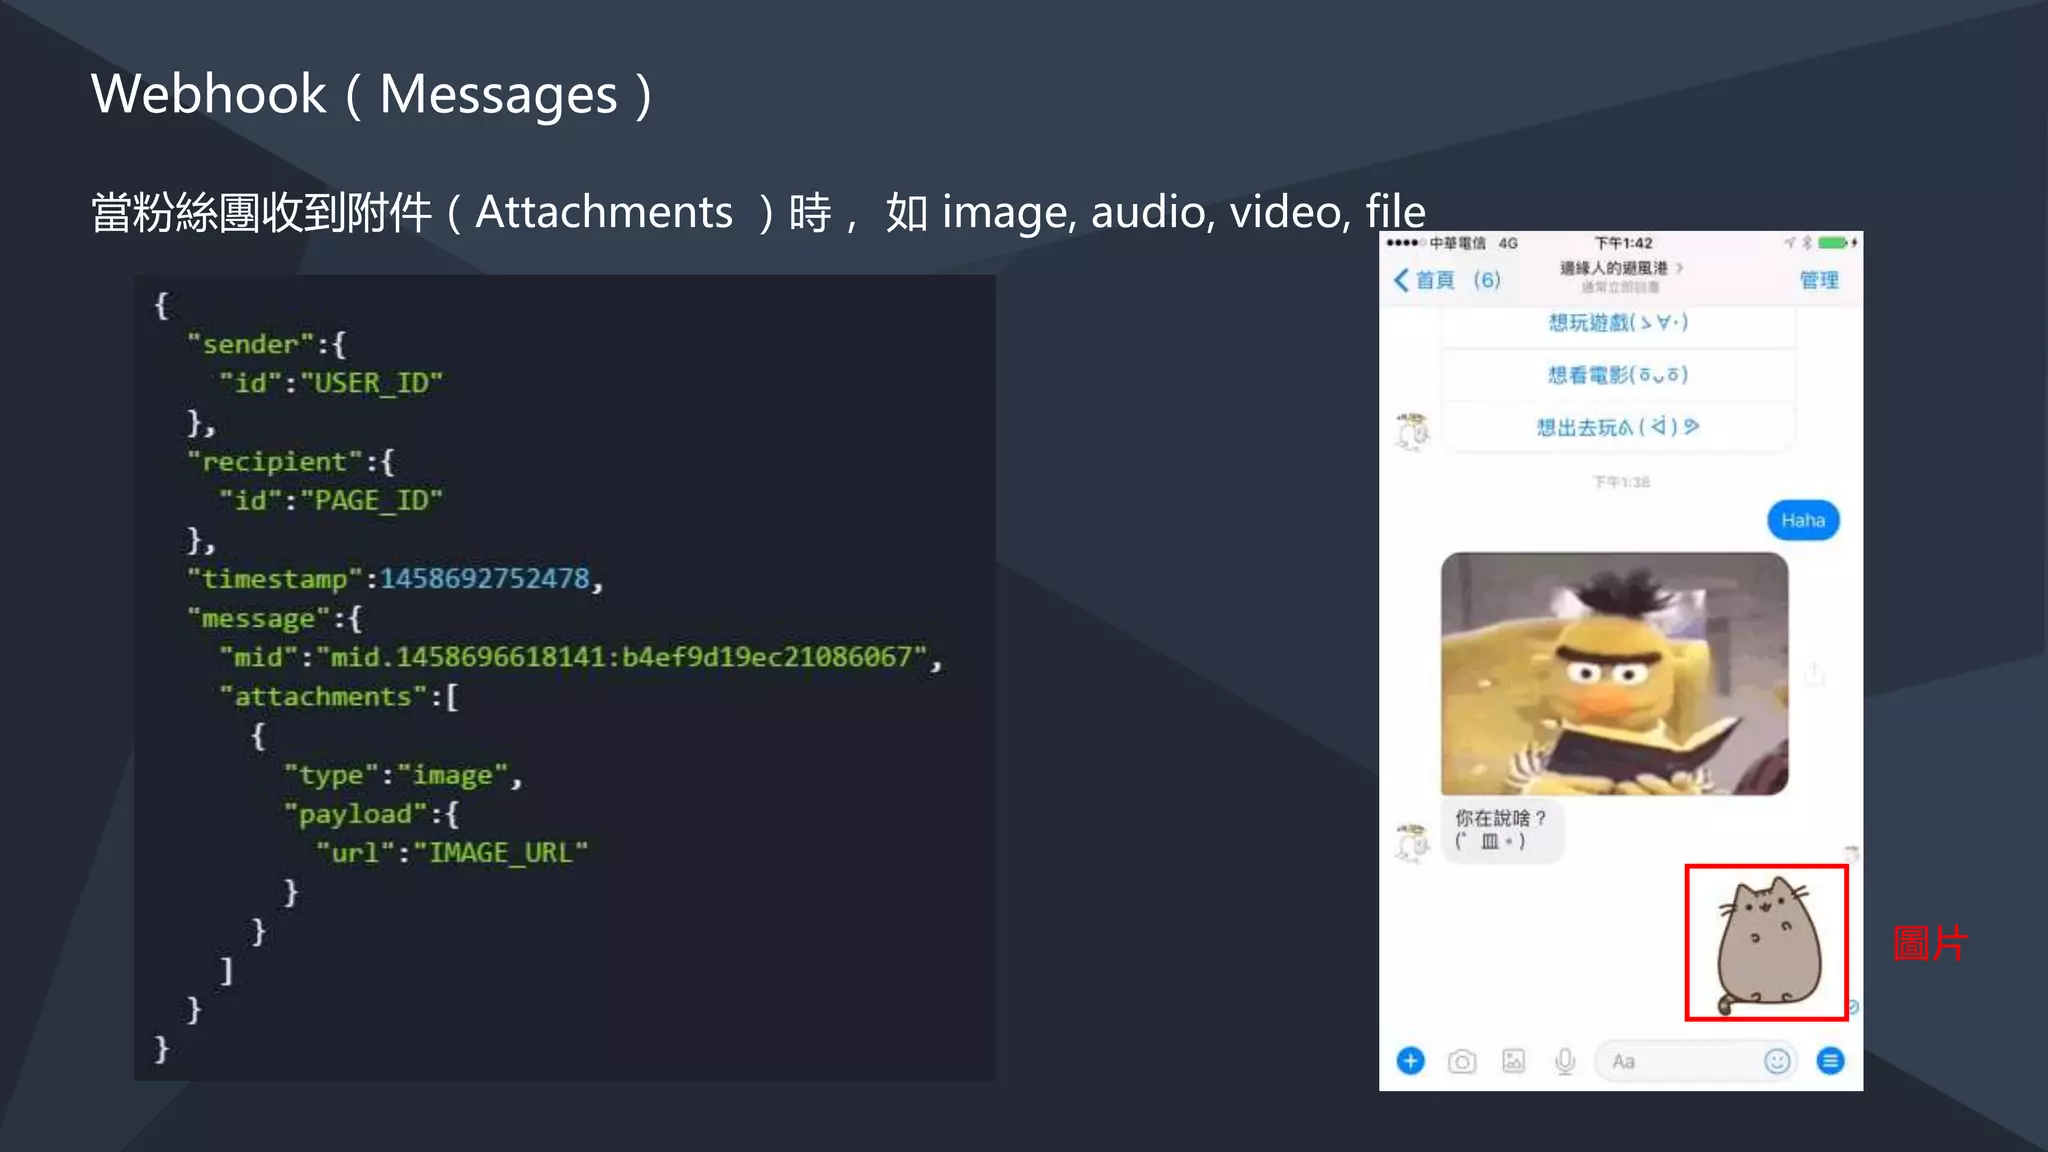Viewport: 2048px width, 1152px height.
Task: Click timestamp value 1458692752478
Action: click(485, 579)
